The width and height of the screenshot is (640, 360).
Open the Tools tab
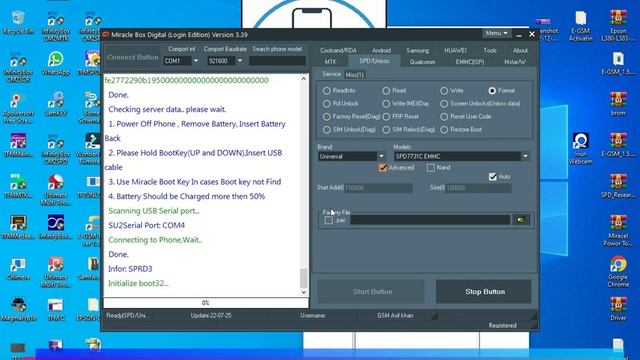[490, 51]
